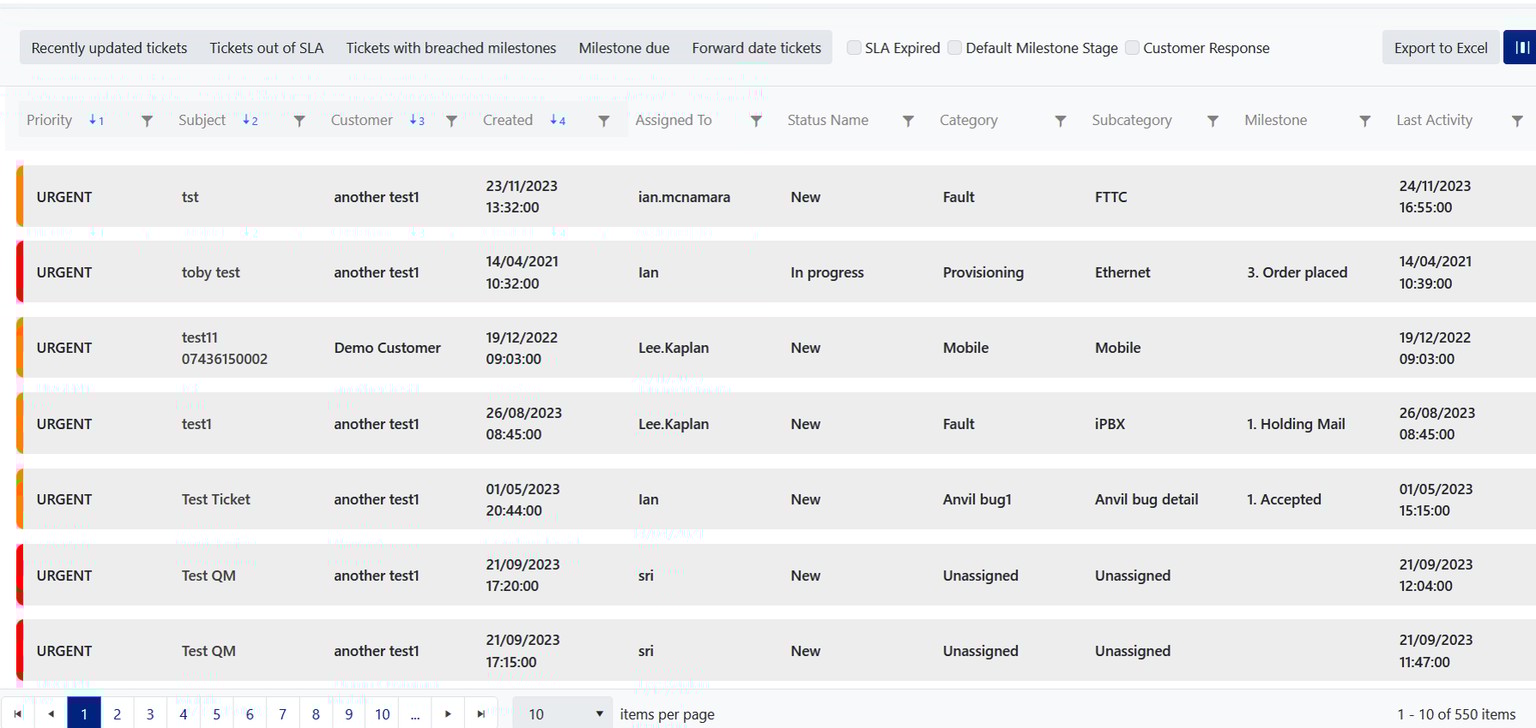Screen dimensions: 1536x728
Task: Go to the last page arrow
Action: (481, 714)
